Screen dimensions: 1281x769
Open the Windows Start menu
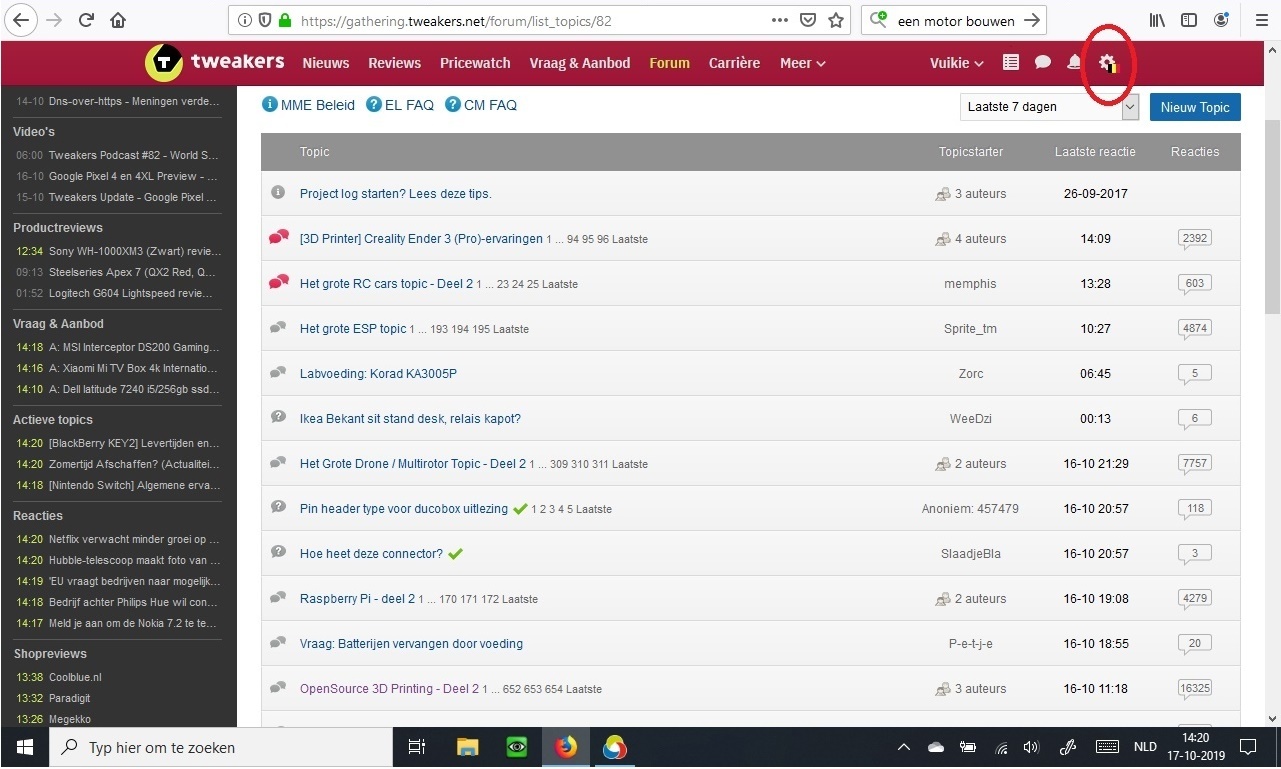coord(24,747)
